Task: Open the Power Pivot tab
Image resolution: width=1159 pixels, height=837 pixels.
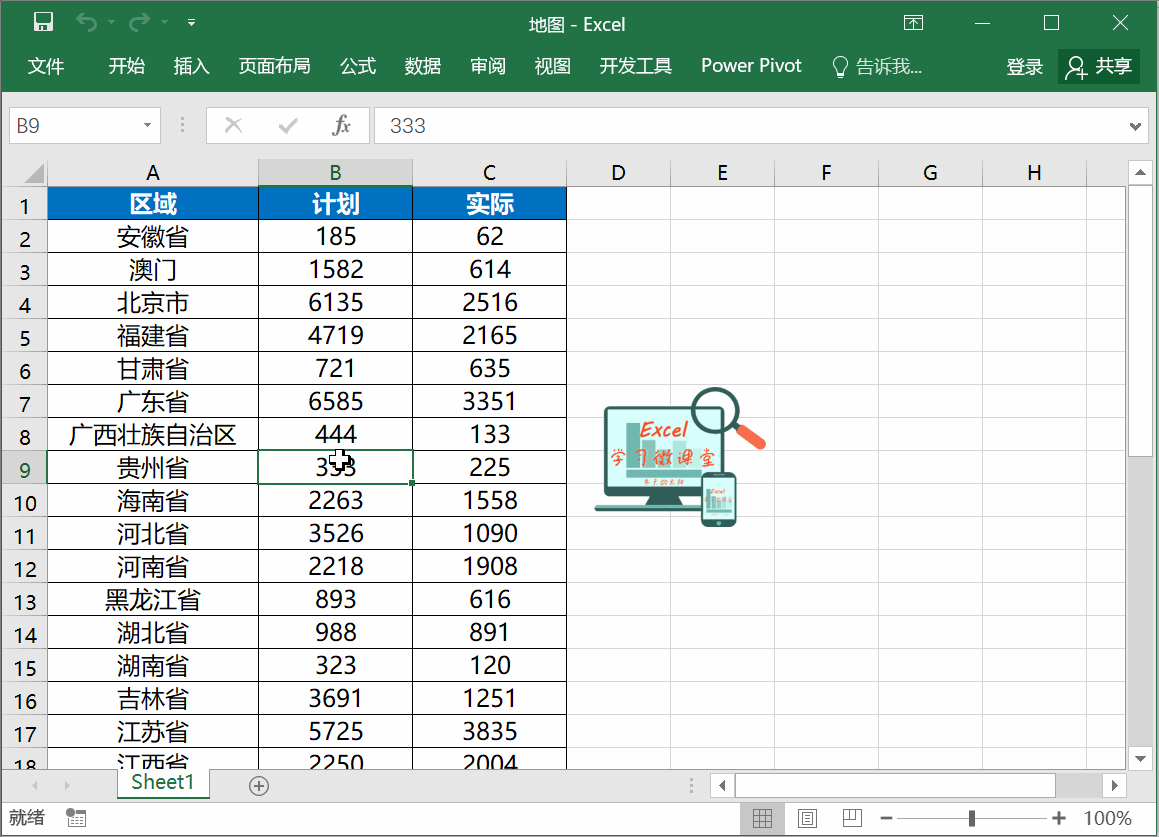Action: [751, 67]
